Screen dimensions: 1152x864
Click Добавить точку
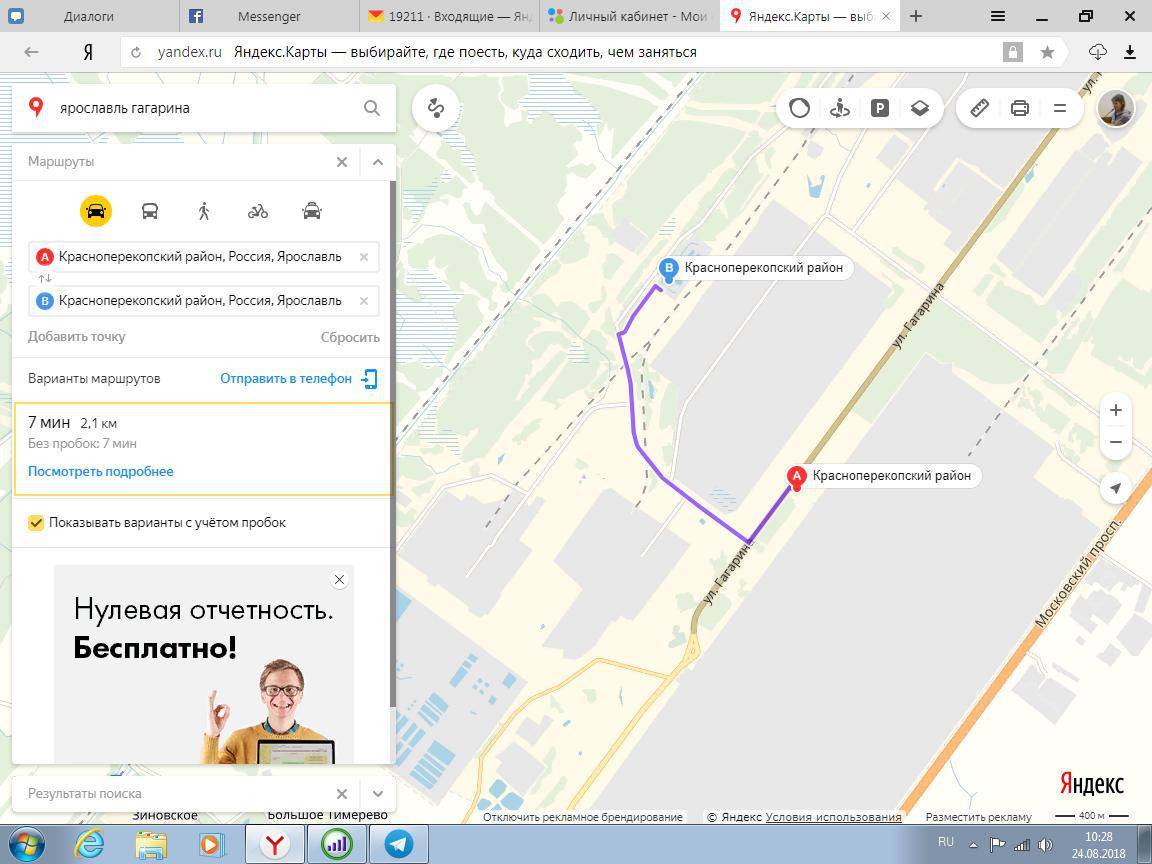[x=76, y=336]
